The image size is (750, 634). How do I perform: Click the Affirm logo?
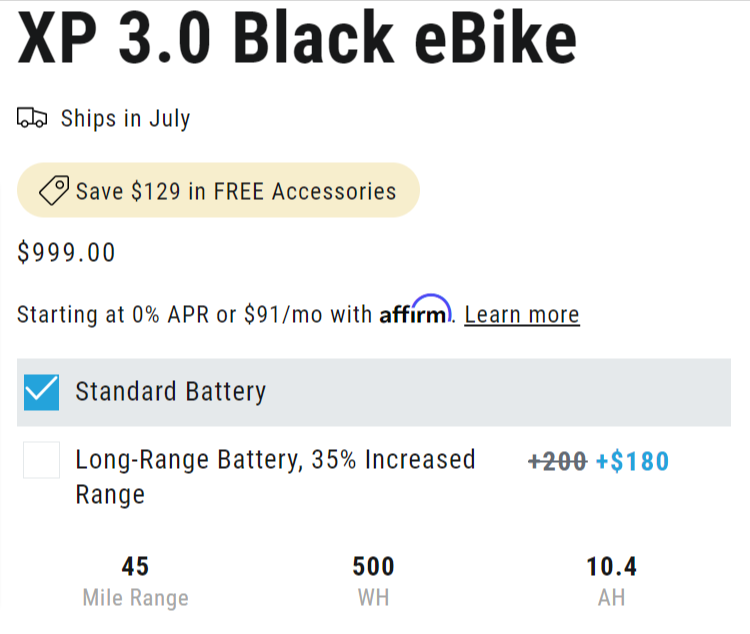tap(415, 311)
